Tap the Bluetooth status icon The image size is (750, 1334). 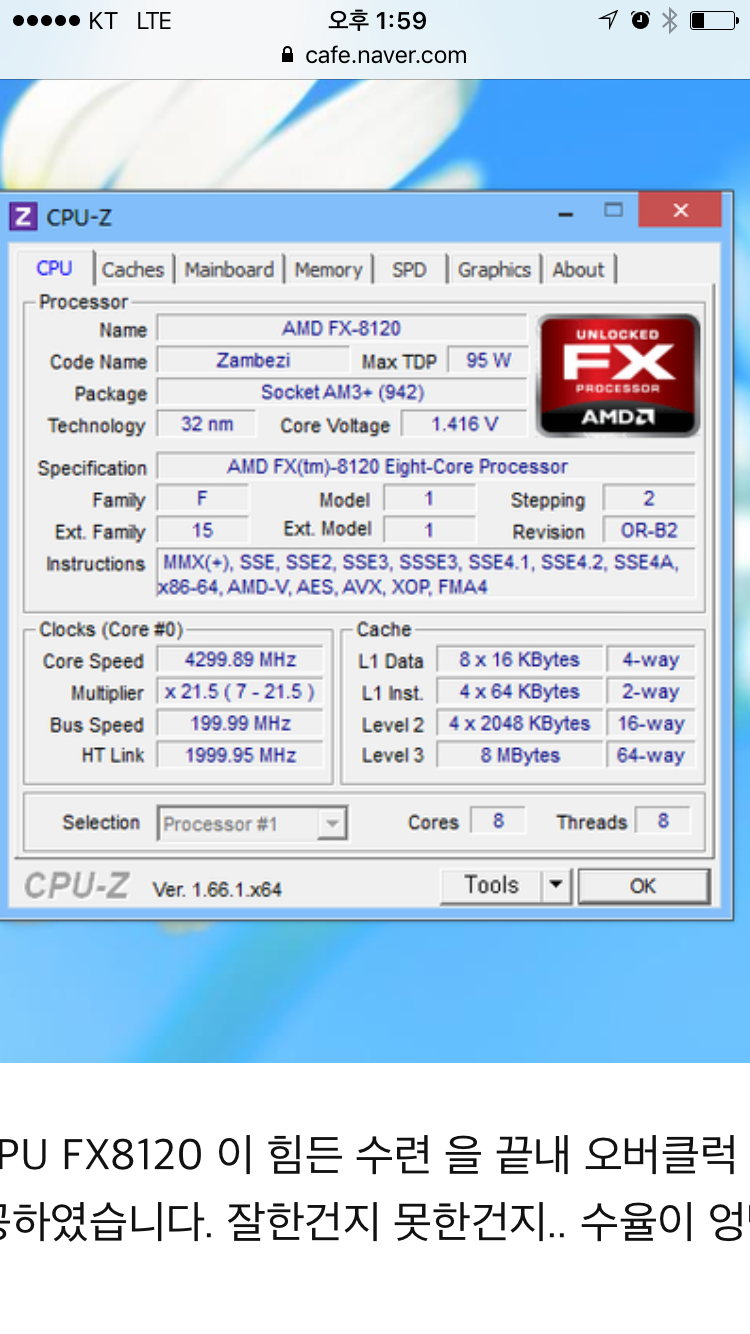tap(669, 20)
